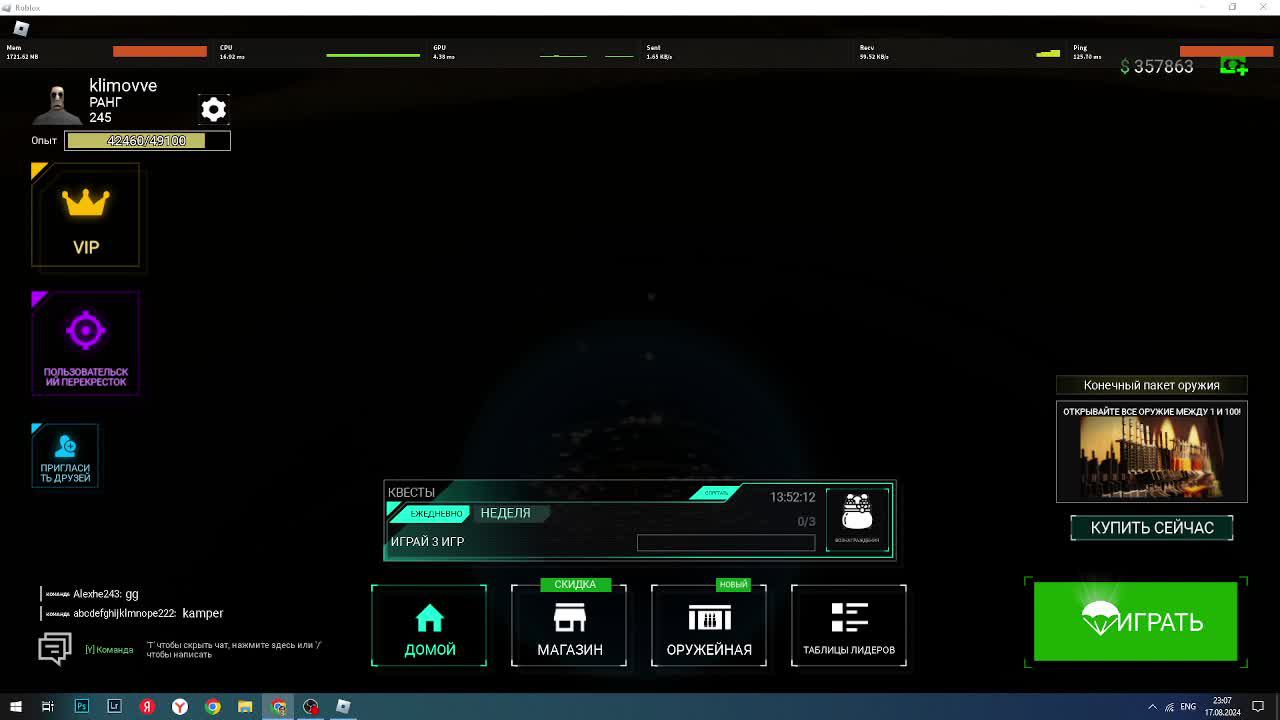The image size is (1280, 720).
Task: Open the Windows Start menu
Action: point(15,706)
